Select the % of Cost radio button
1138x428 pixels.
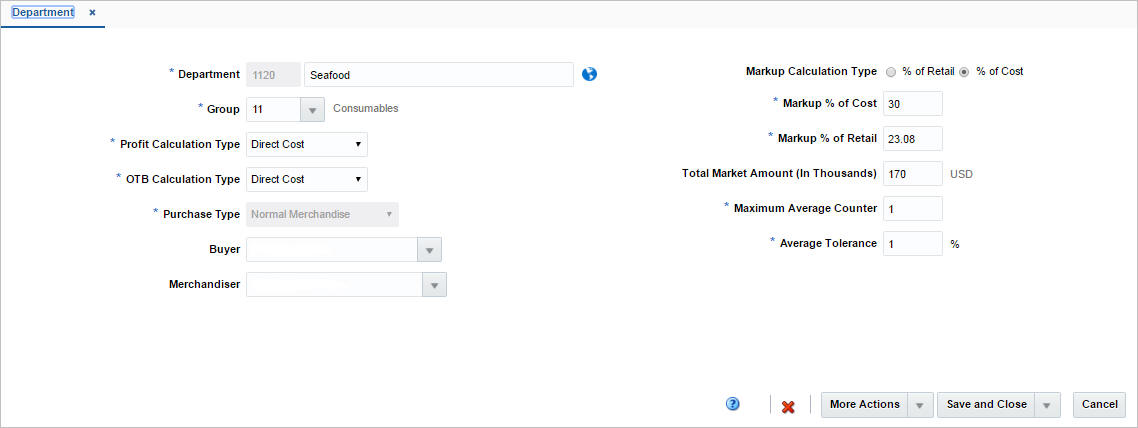point(965,72)
